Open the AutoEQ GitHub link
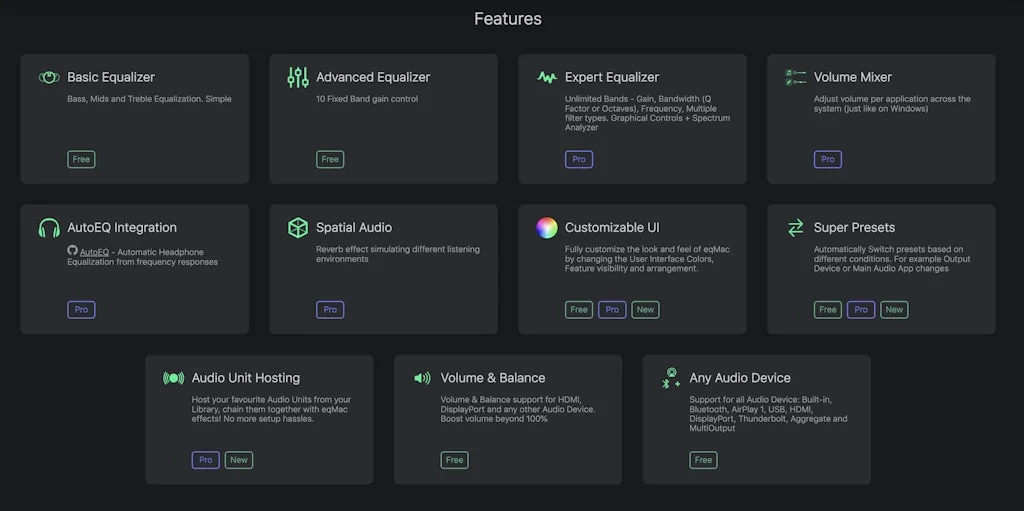This screenshot has height=511, width=1024. [x=94, y=251]
